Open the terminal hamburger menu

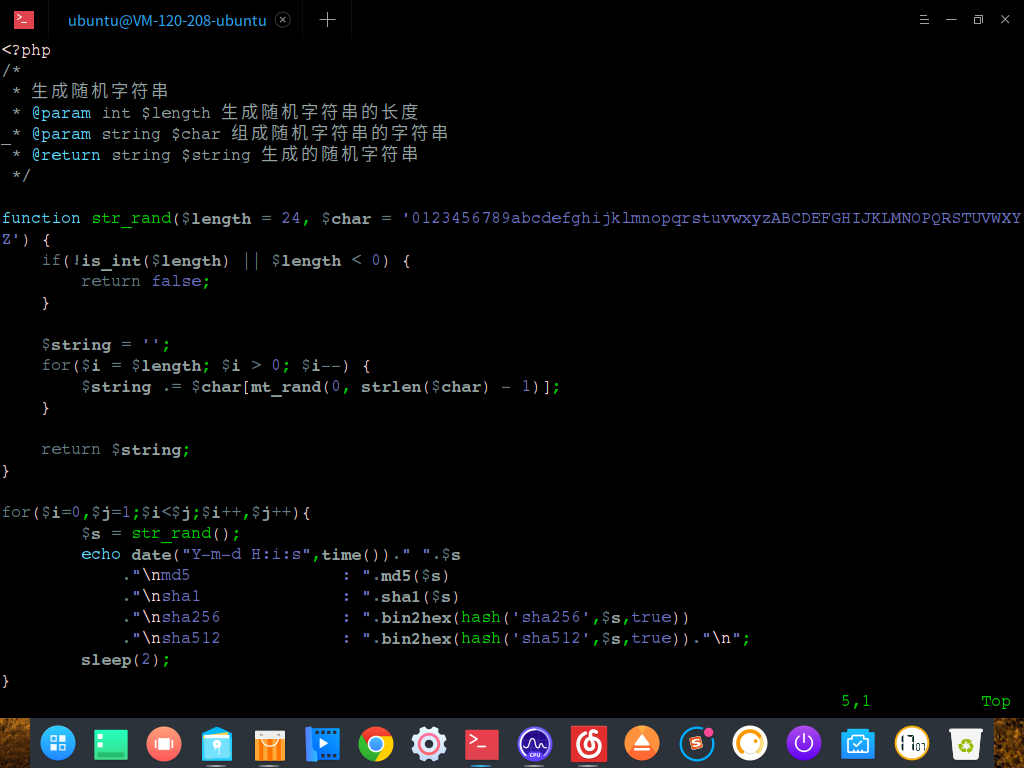(x=924, y=19)
